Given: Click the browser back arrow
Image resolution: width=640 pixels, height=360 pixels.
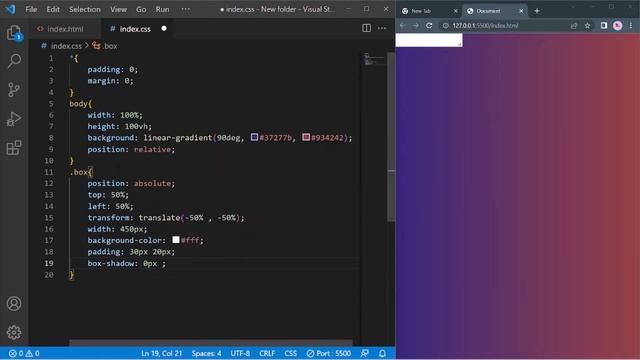Looking at the screenshot, I should (x=402, y=25).
